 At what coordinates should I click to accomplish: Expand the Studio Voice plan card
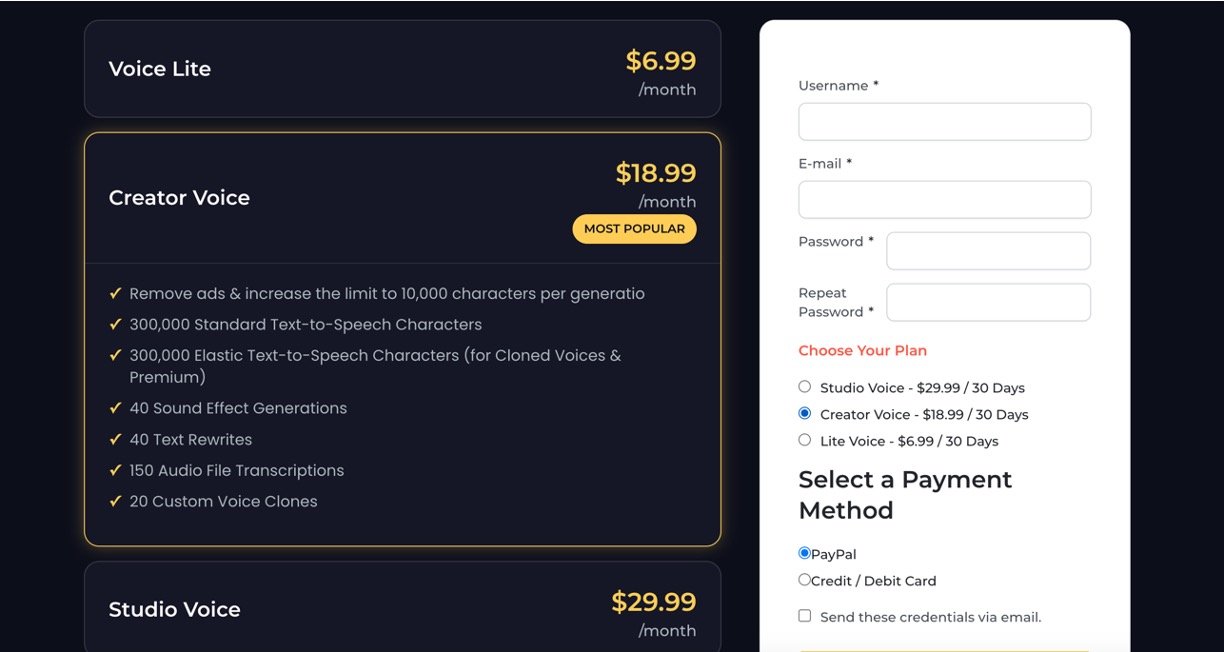402,609
